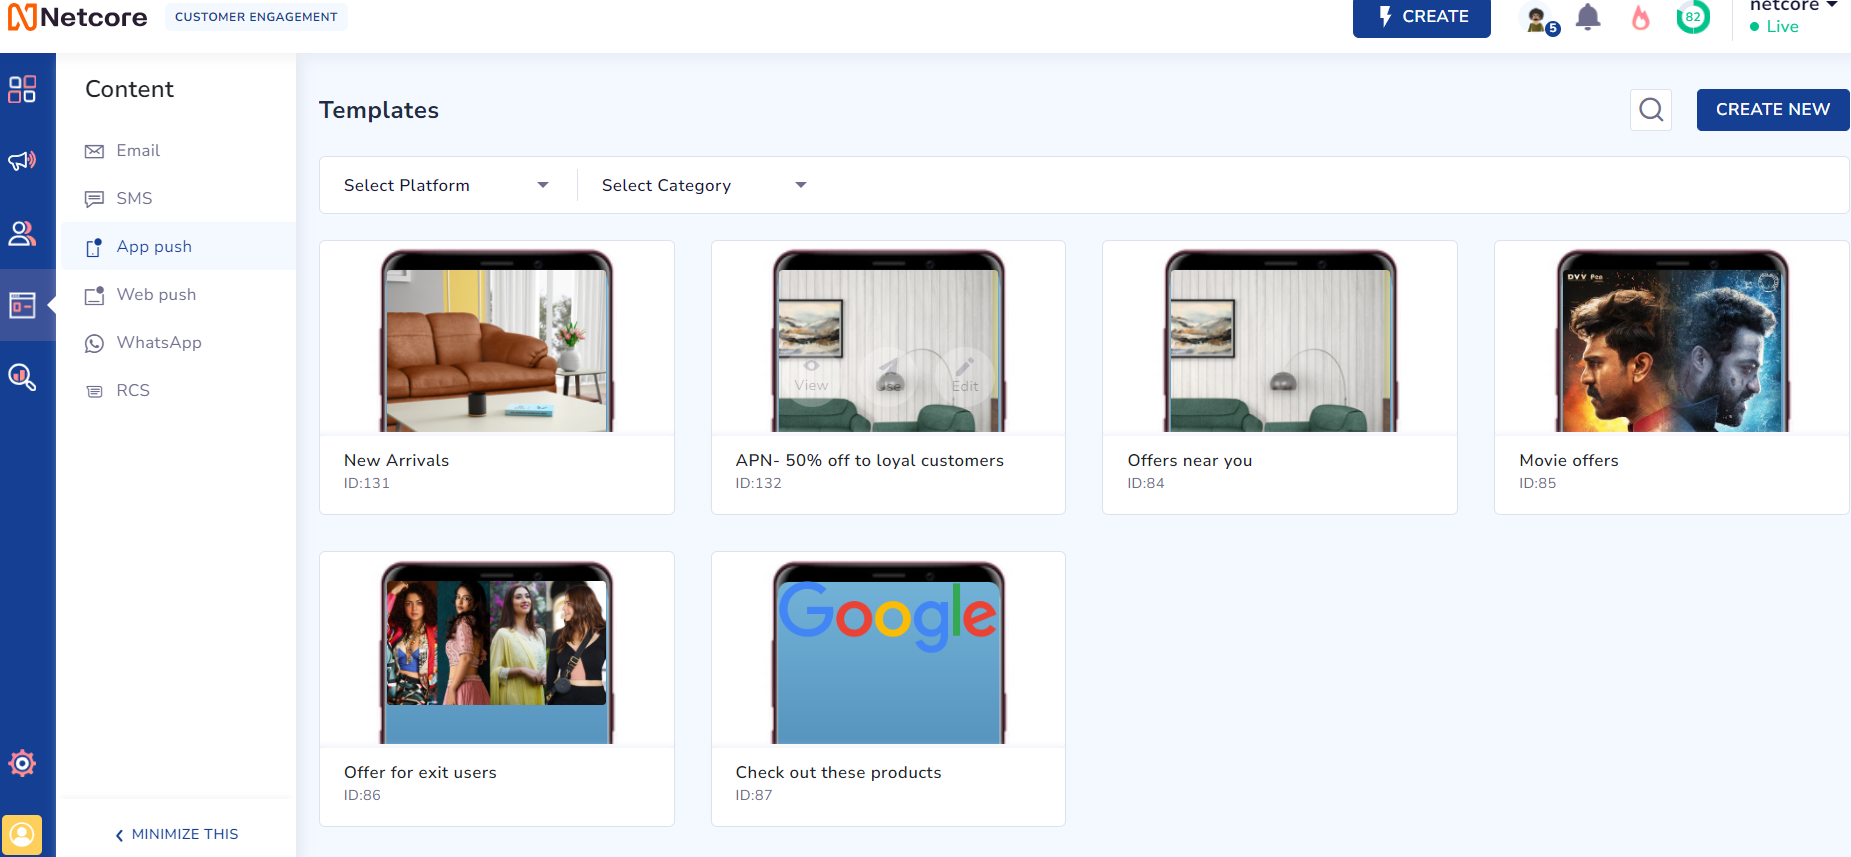
Task: Click the flame icon in header
Action: [x=1641, y=17]
